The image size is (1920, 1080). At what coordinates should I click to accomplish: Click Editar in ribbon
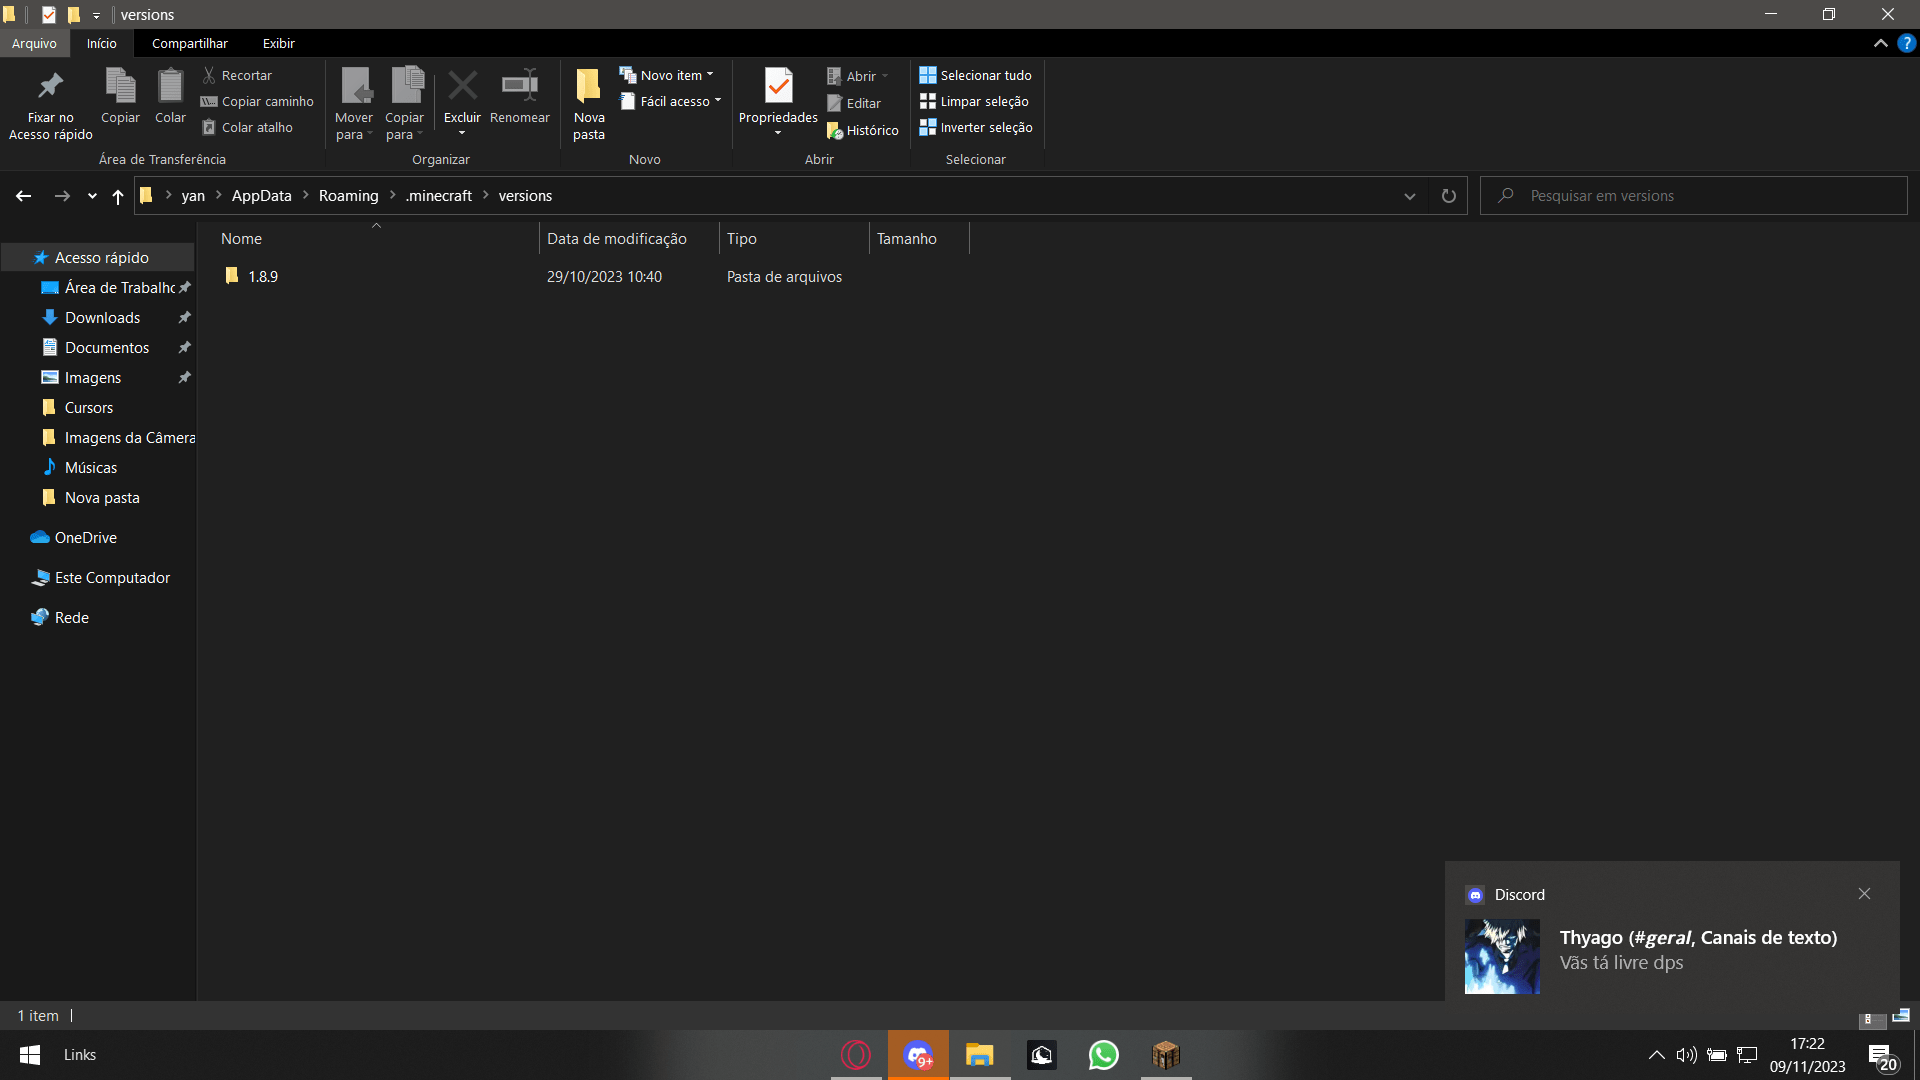(854, 103)
